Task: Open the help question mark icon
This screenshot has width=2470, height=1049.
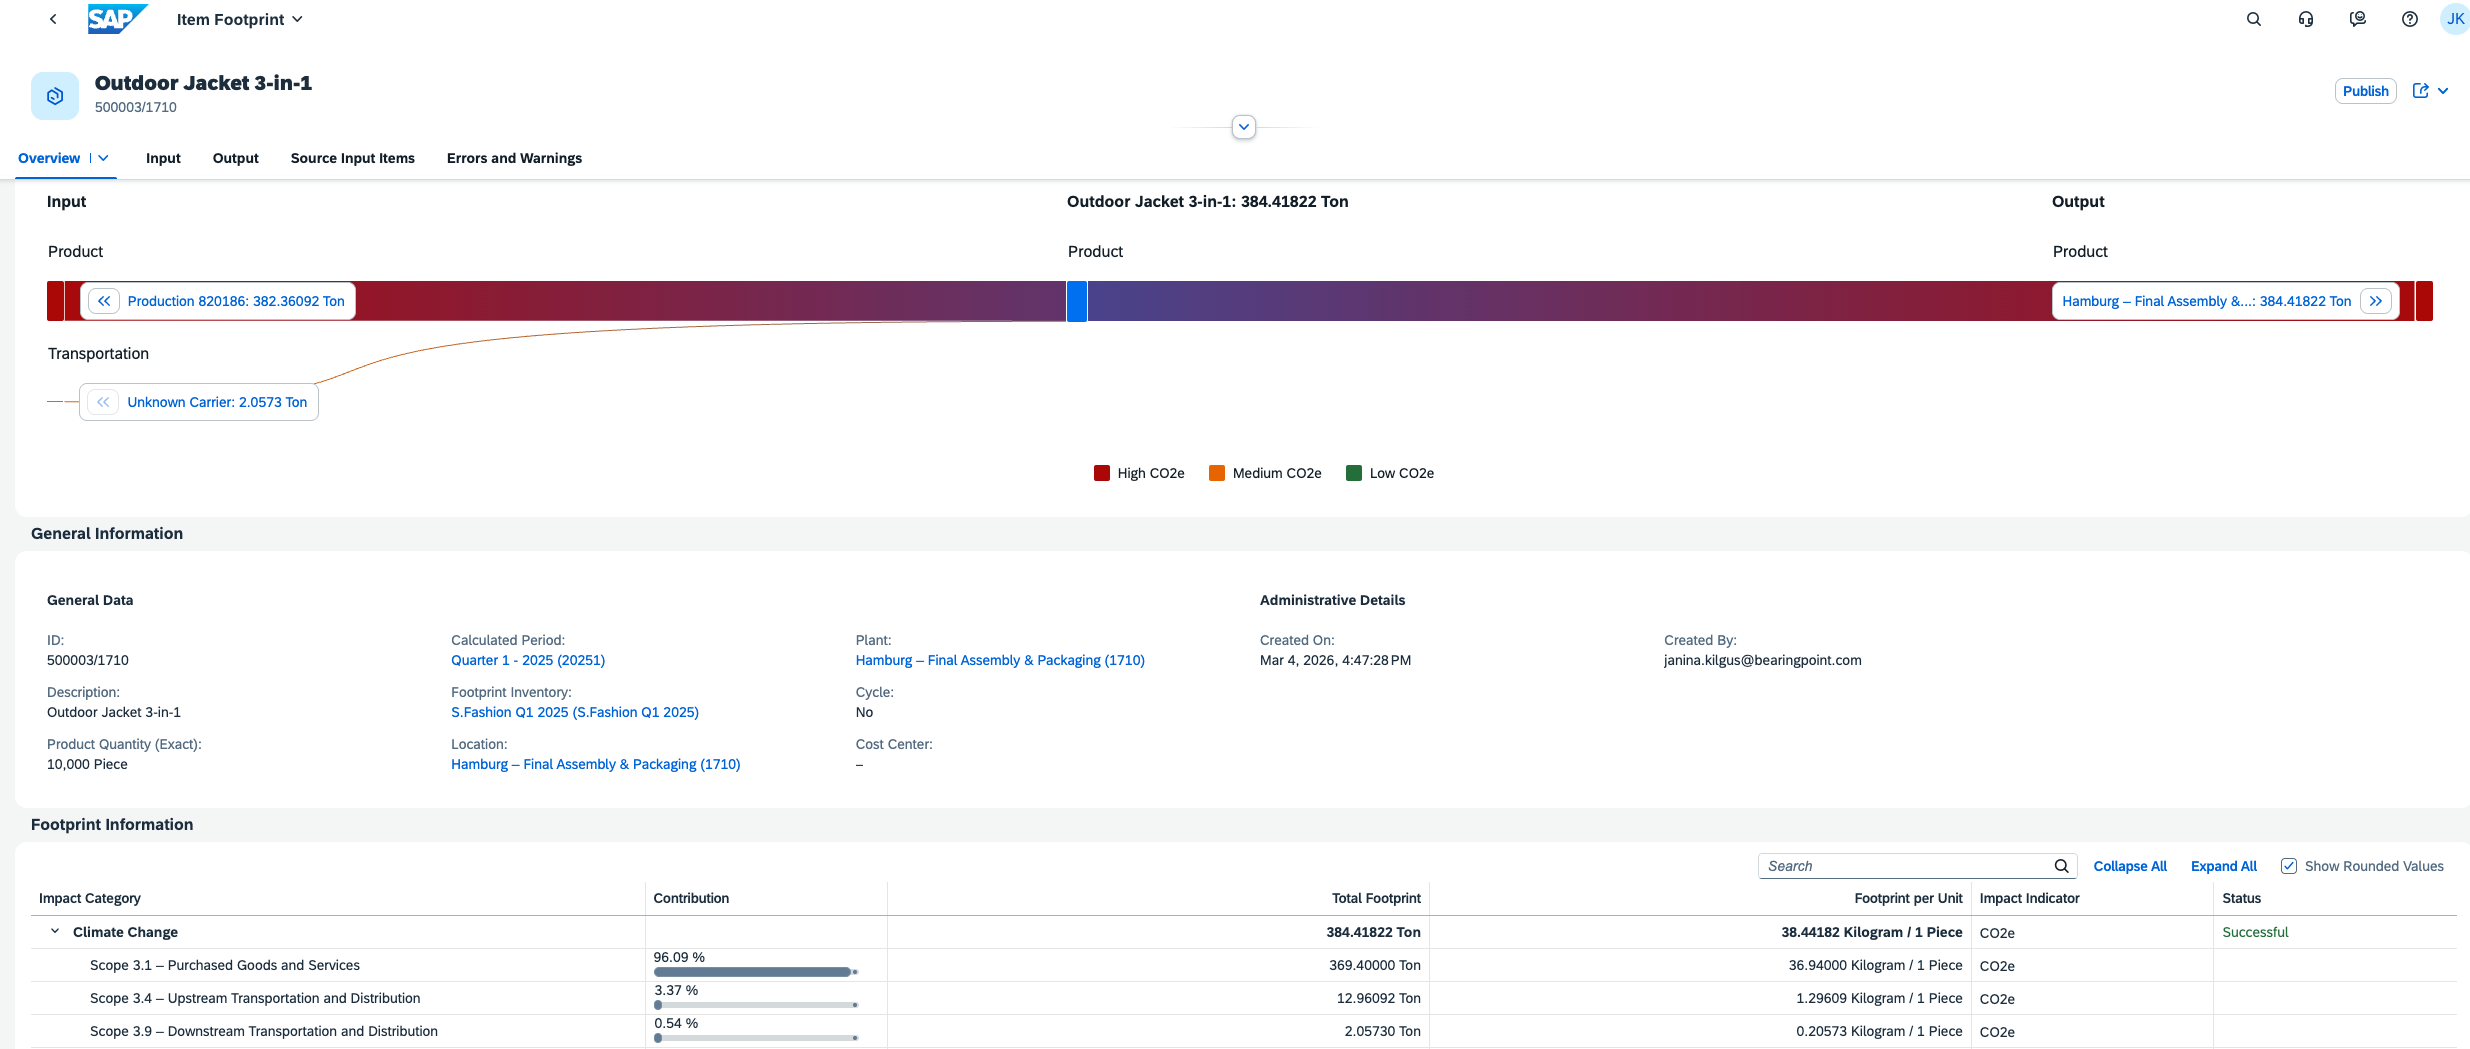Action: [x=2409, y=19]
